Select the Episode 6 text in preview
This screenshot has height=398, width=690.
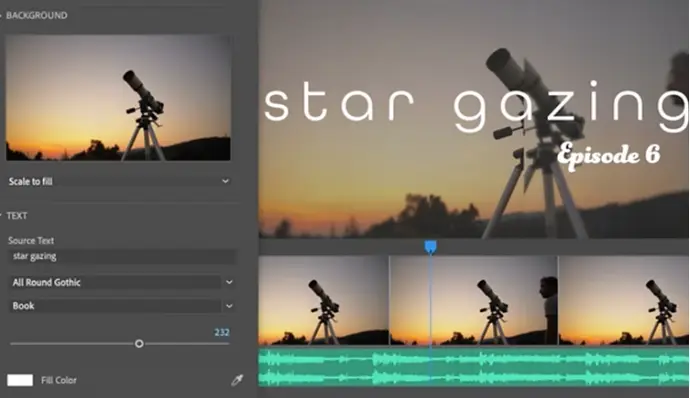click(609, 156)
